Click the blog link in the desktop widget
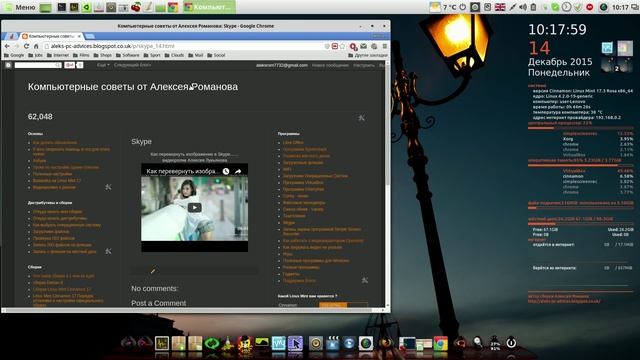Screen dimensions: 640x360 (x=564, y=301)
